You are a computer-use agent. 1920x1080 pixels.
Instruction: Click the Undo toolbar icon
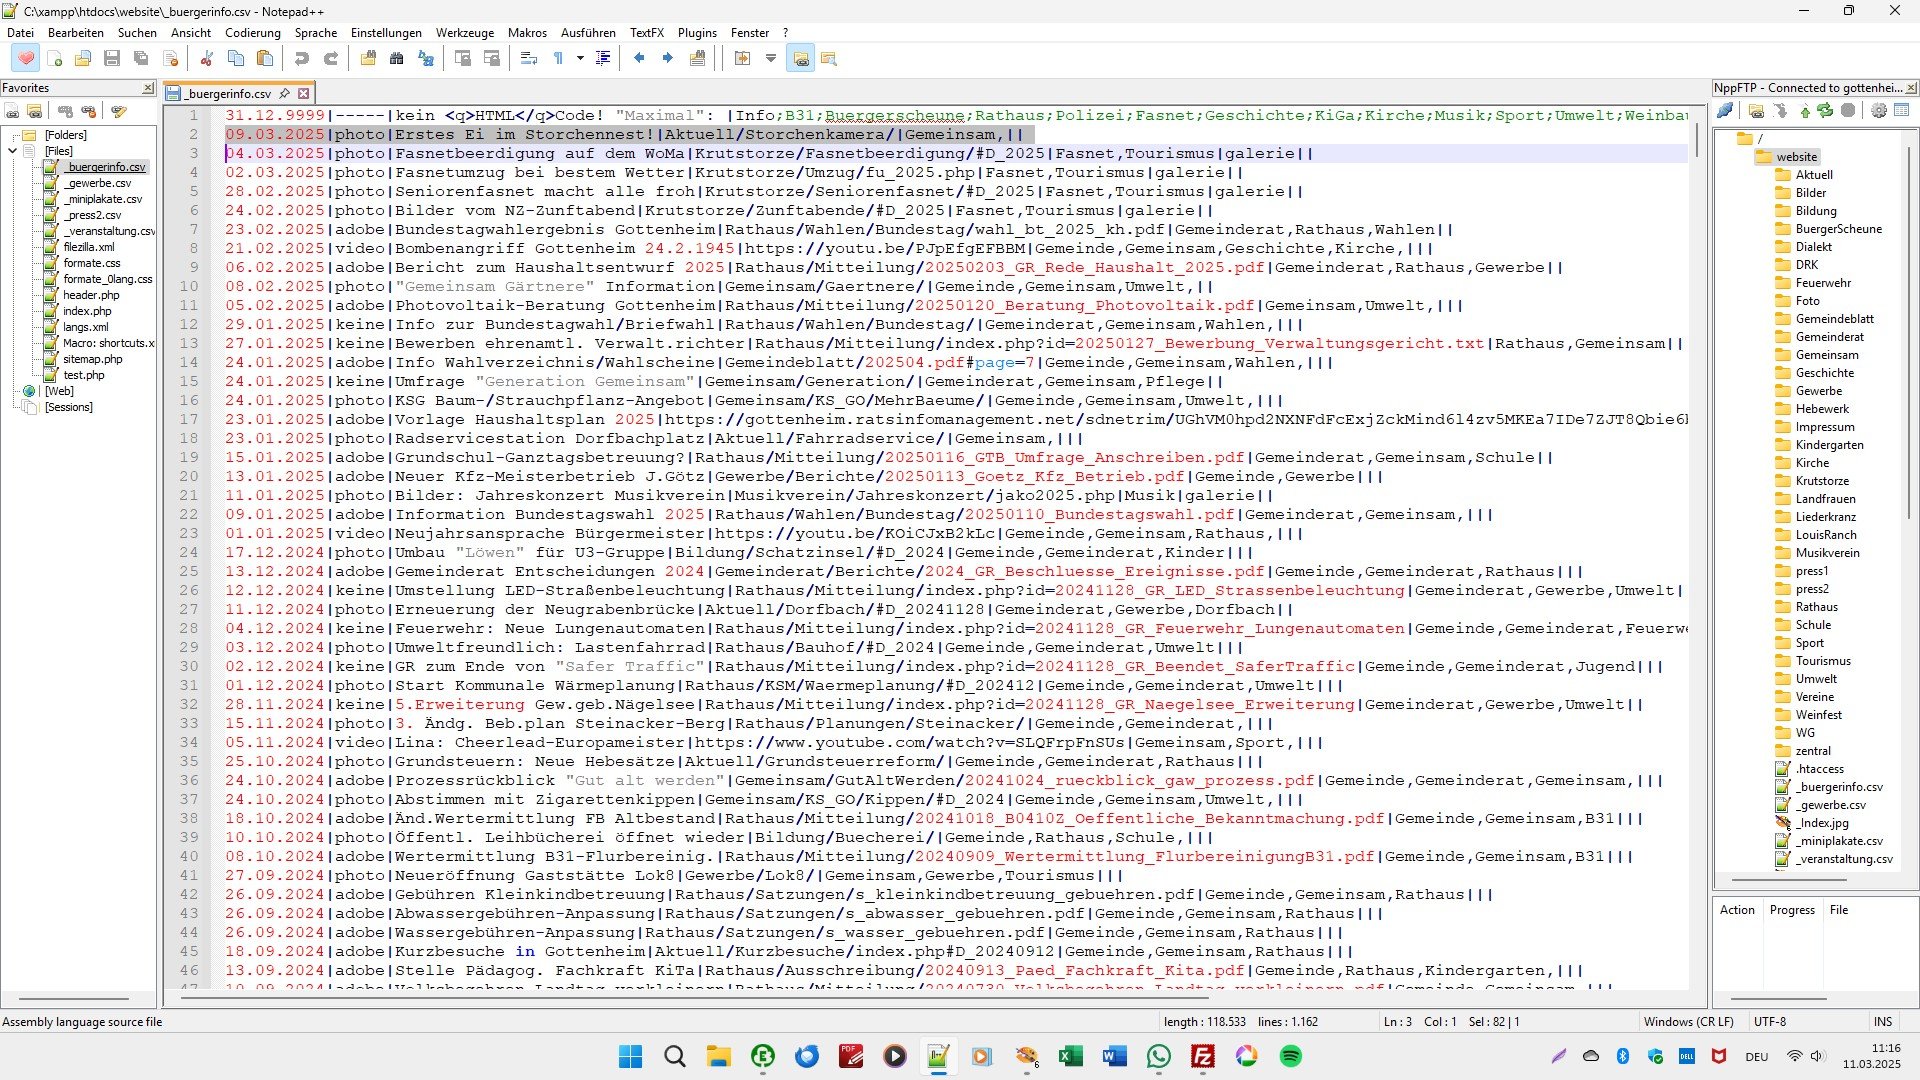point(301,59)
